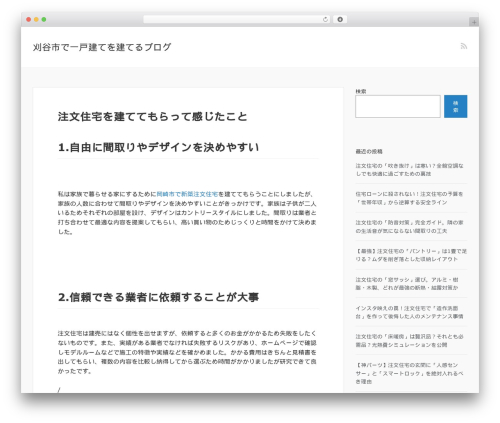Open recent post about 人感センサー and スマートロック
Viewport: 500px width, 423px height.
[x=409, y=373]
